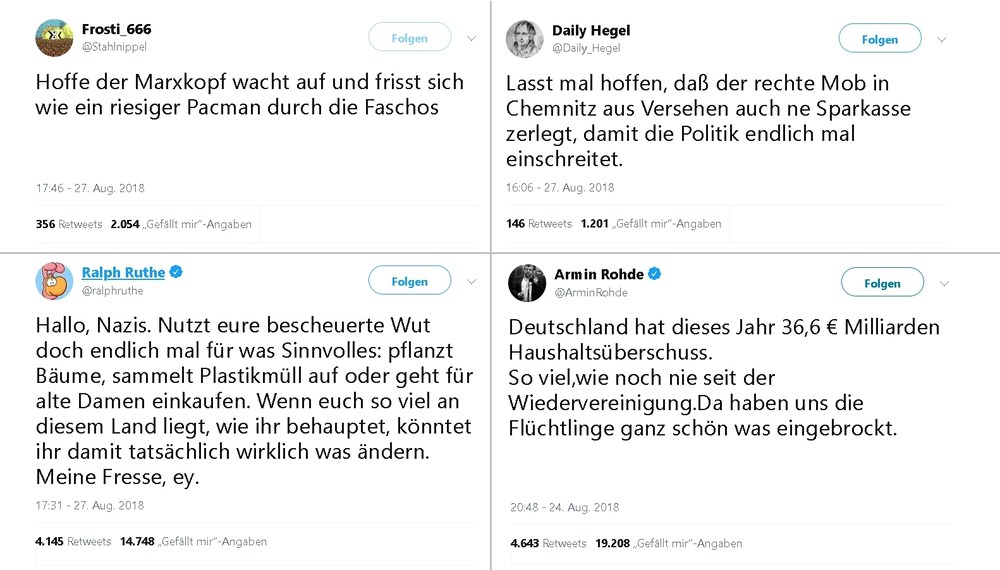View 4.145 Retweets on Ralph Ruthe tweet

(73, 541)
